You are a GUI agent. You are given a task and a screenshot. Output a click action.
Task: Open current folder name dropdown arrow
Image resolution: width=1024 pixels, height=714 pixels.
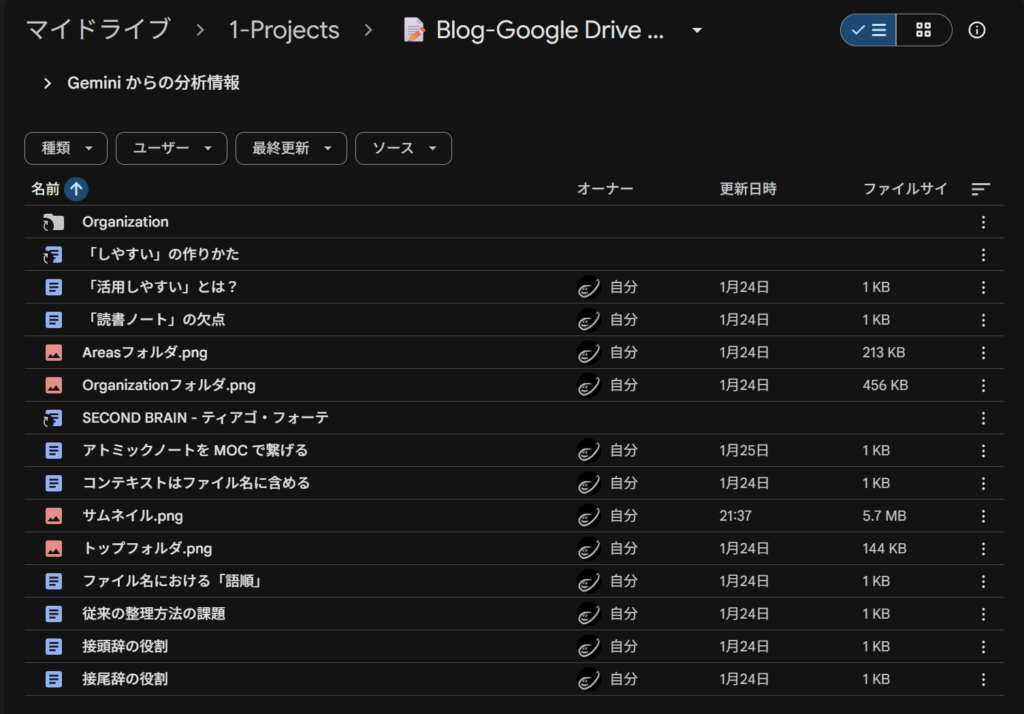pos(697,31)
